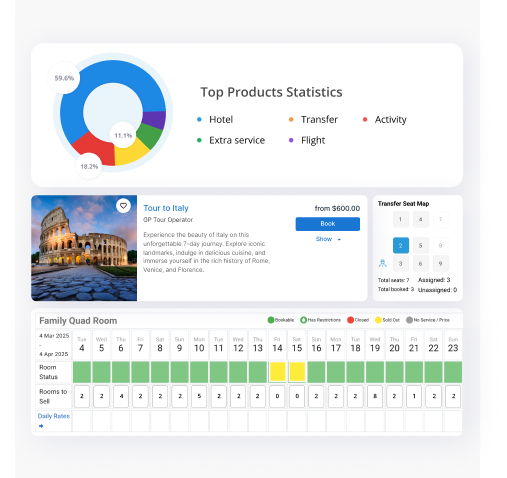Click the Closed red legend dot
Viewport: 507px width, 478px height.
tap(350, 320)
